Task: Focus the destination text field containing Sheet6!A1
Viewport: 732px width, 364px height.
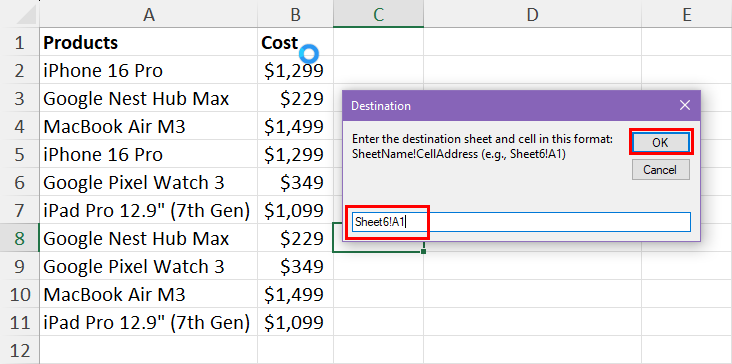Action: (x=521, y=222)
